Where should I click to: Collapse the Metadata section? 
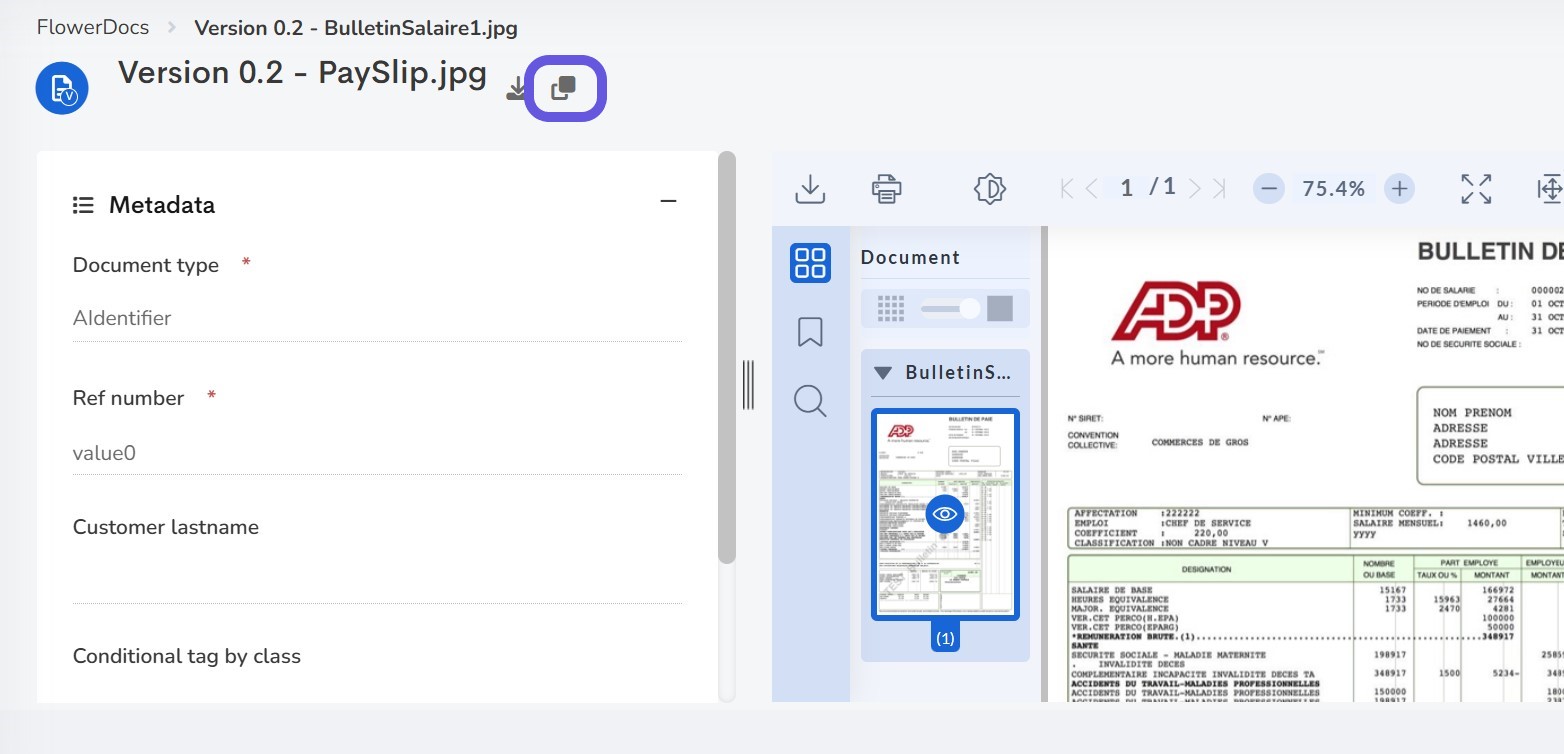point(669,202)
